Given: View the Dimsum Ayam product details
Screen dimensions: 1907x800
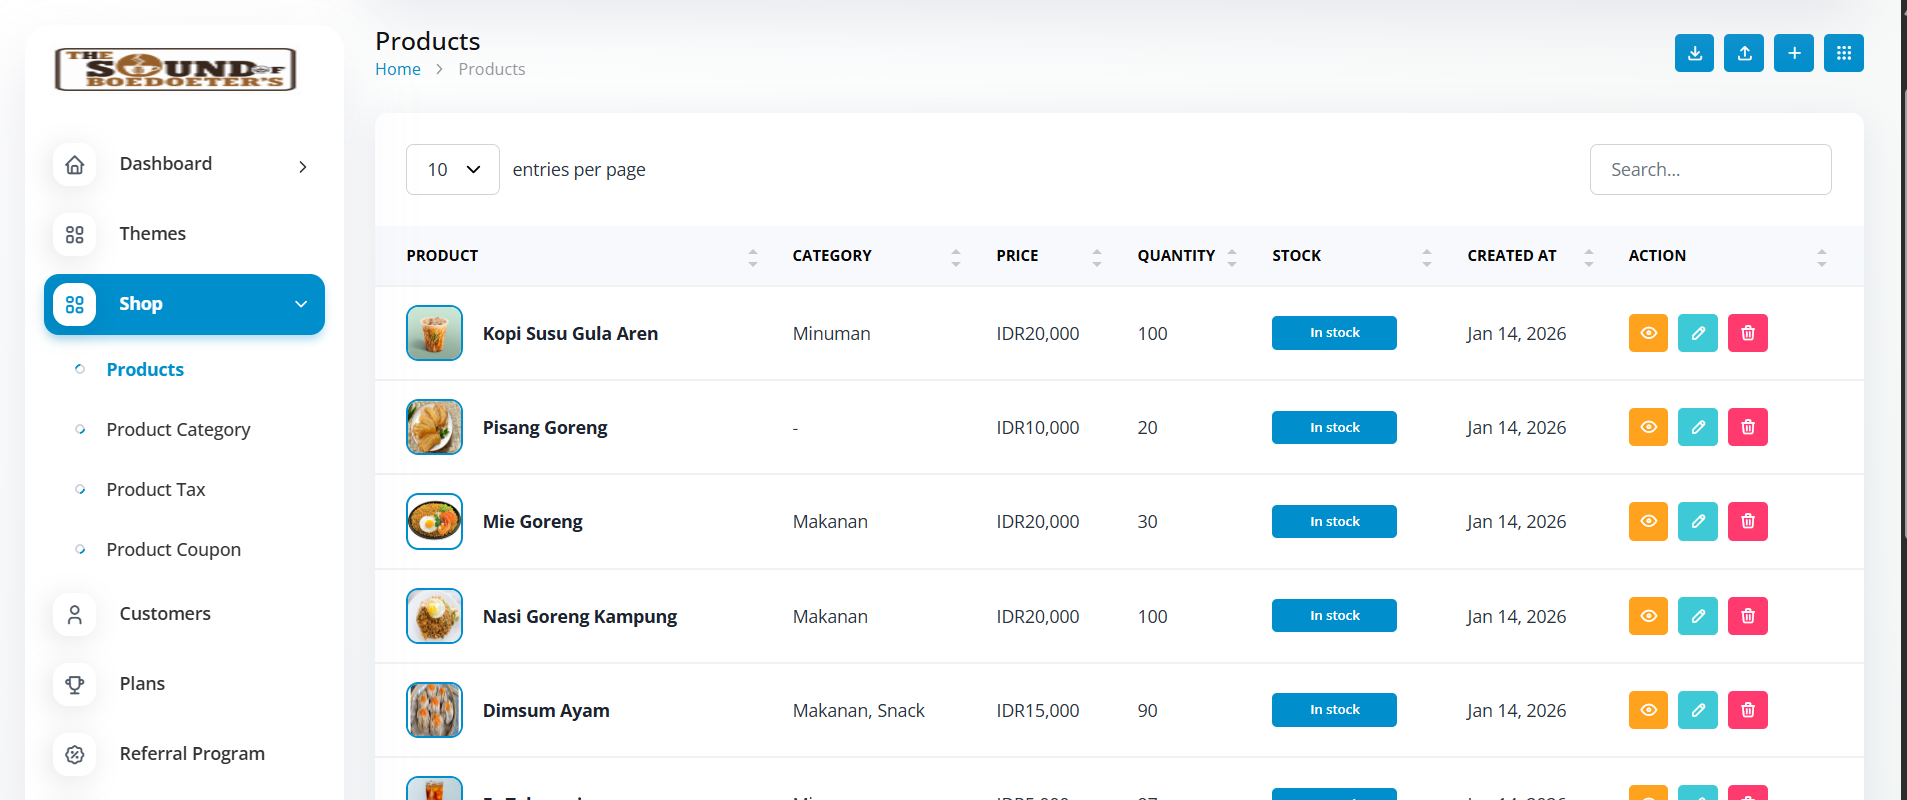Looking at the screenshot, I should tap(1648, 710).
